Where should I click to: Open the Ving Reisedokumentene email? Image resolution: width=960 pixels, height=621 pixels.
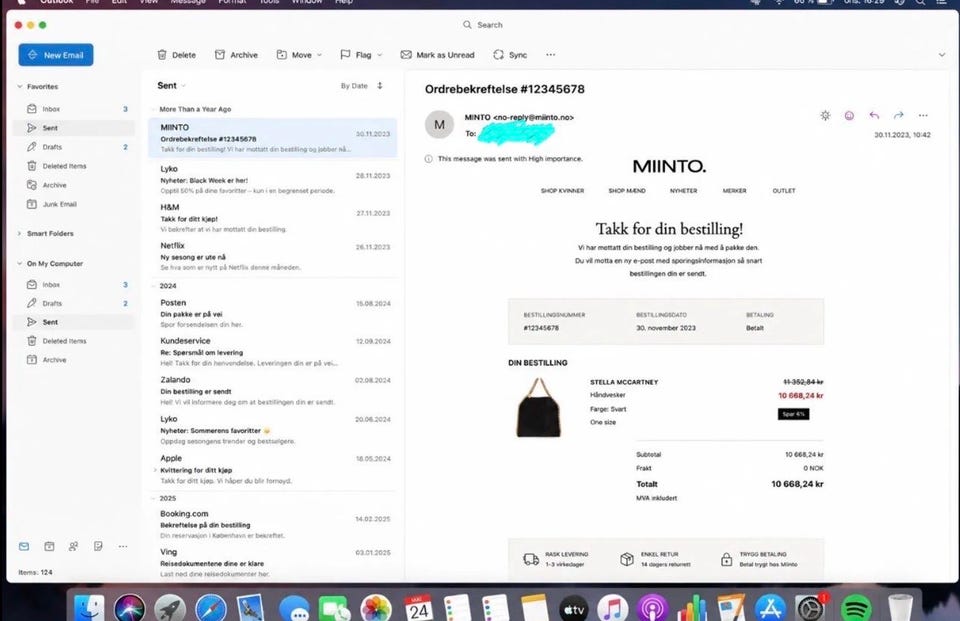pos(273,563)
